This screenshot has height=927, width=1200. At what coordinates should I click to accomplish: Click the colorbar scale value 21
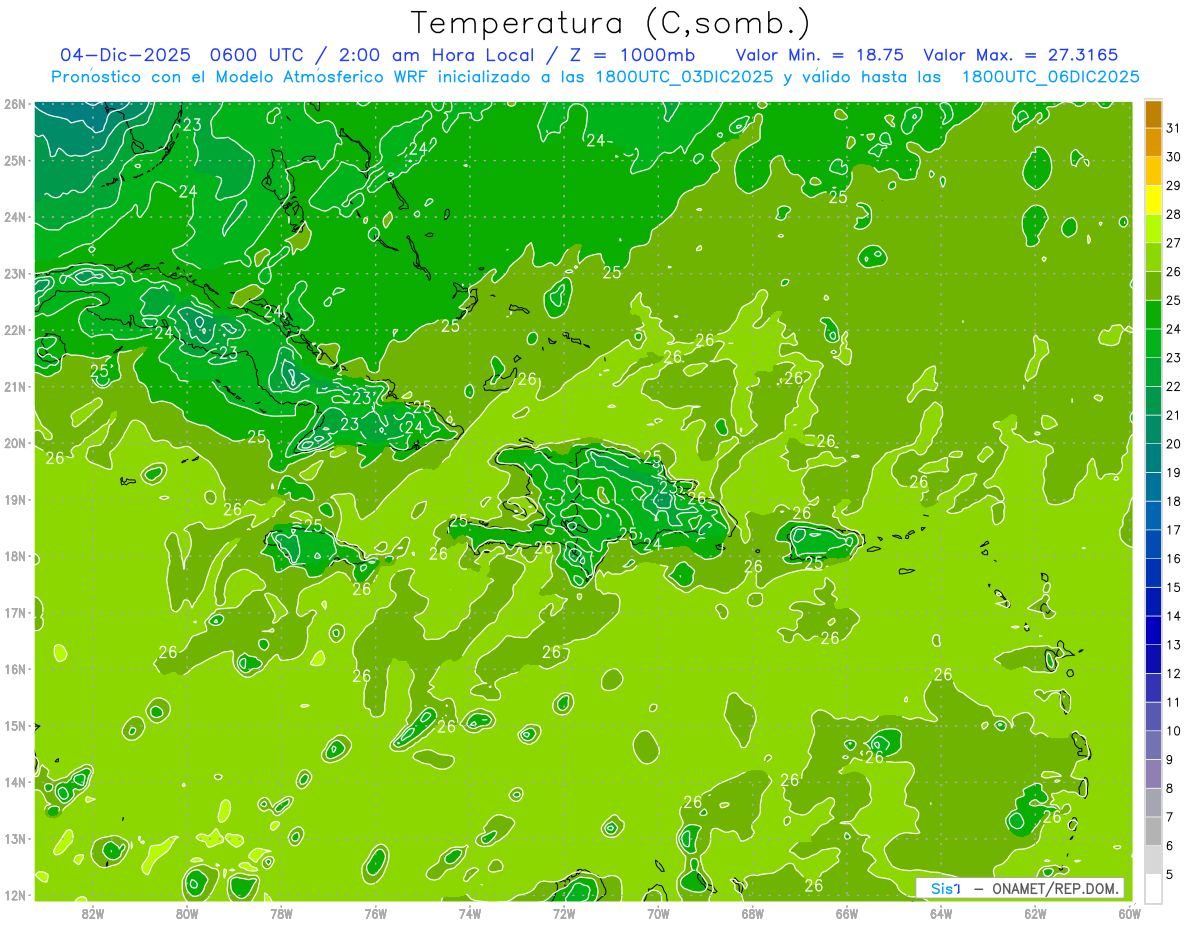(1174, 415)
